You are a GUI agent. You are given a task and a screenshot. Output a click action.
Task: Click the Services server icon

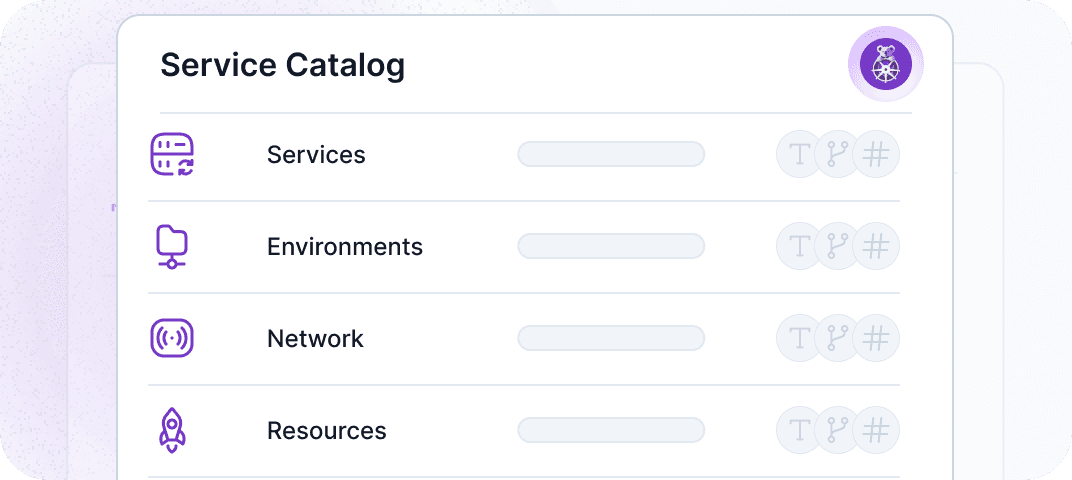coord(172,155)
